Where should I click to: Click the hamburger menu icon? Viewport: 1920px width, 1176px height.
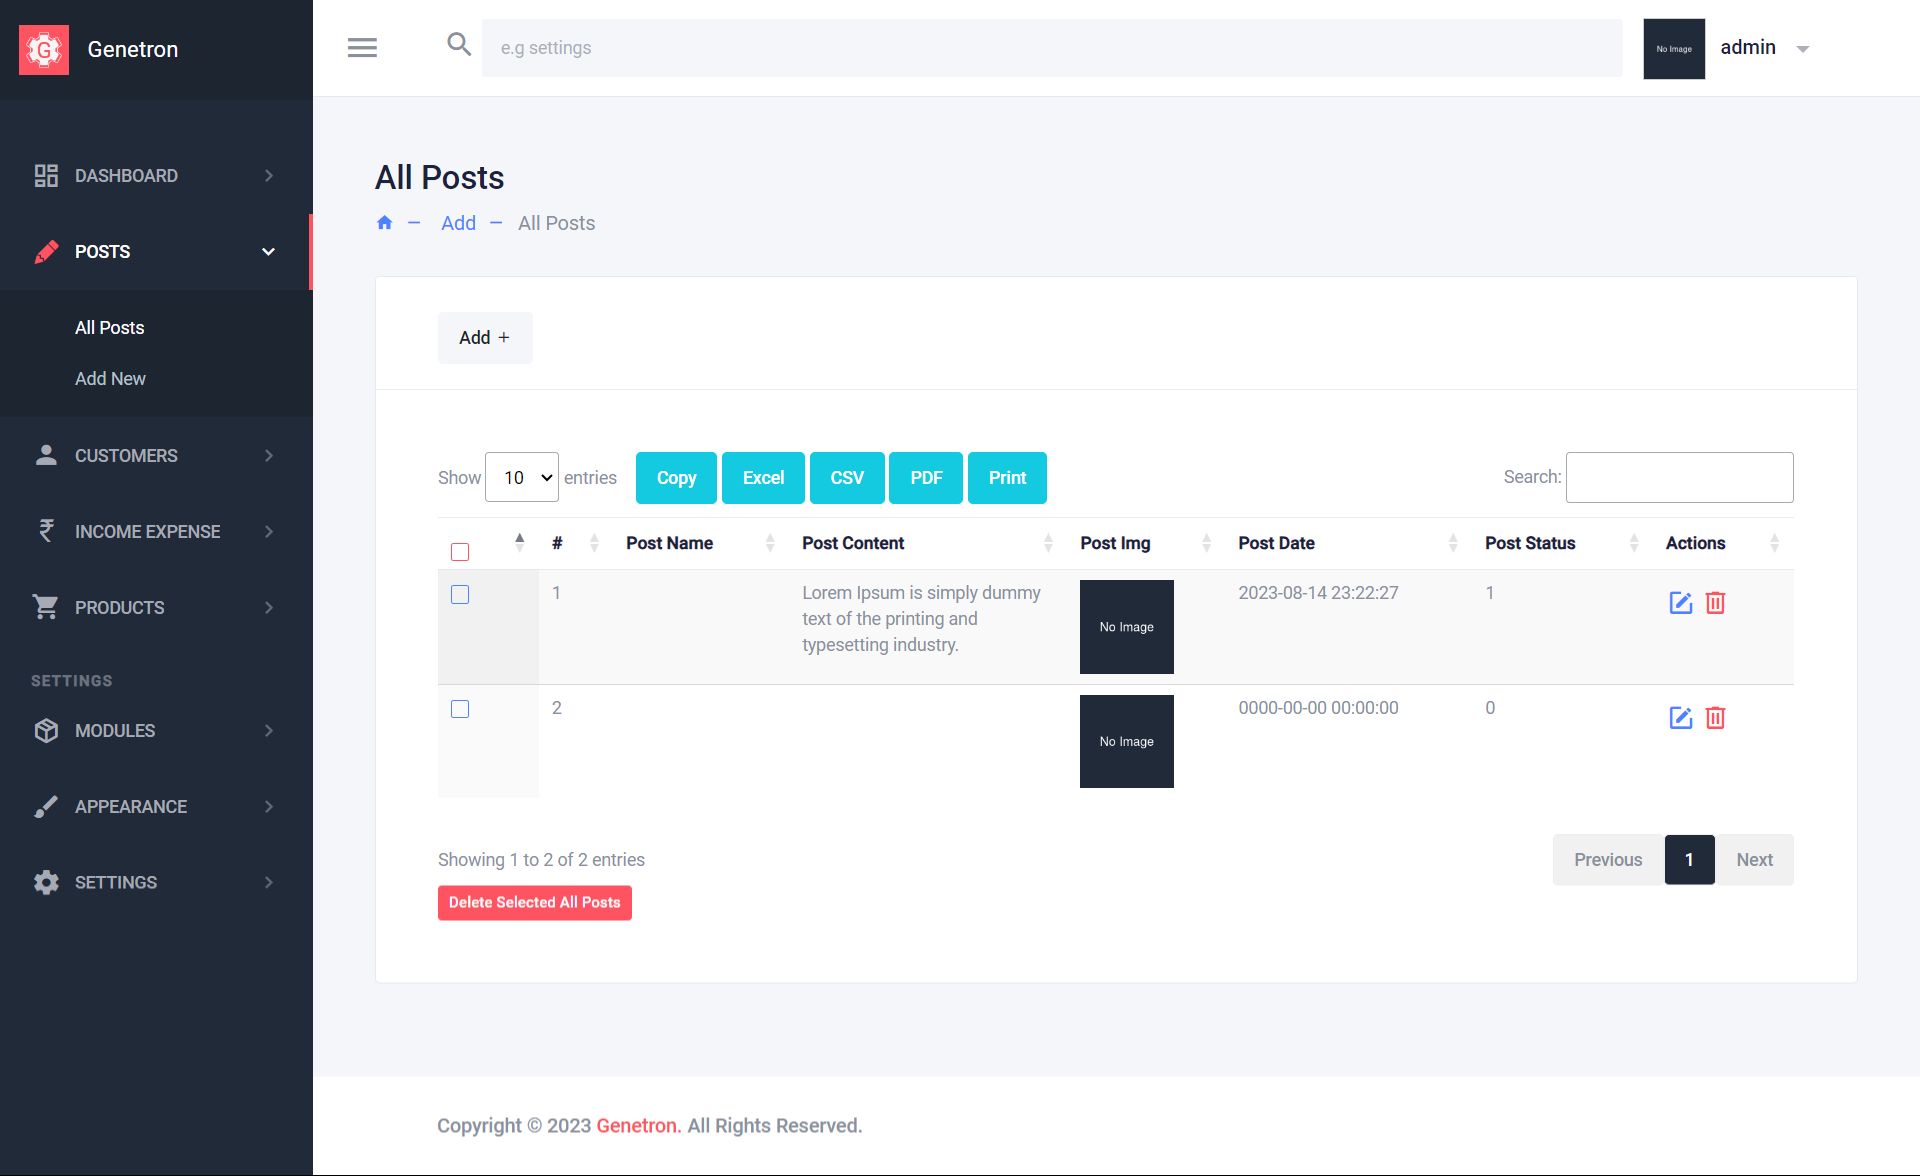point(362,48)
